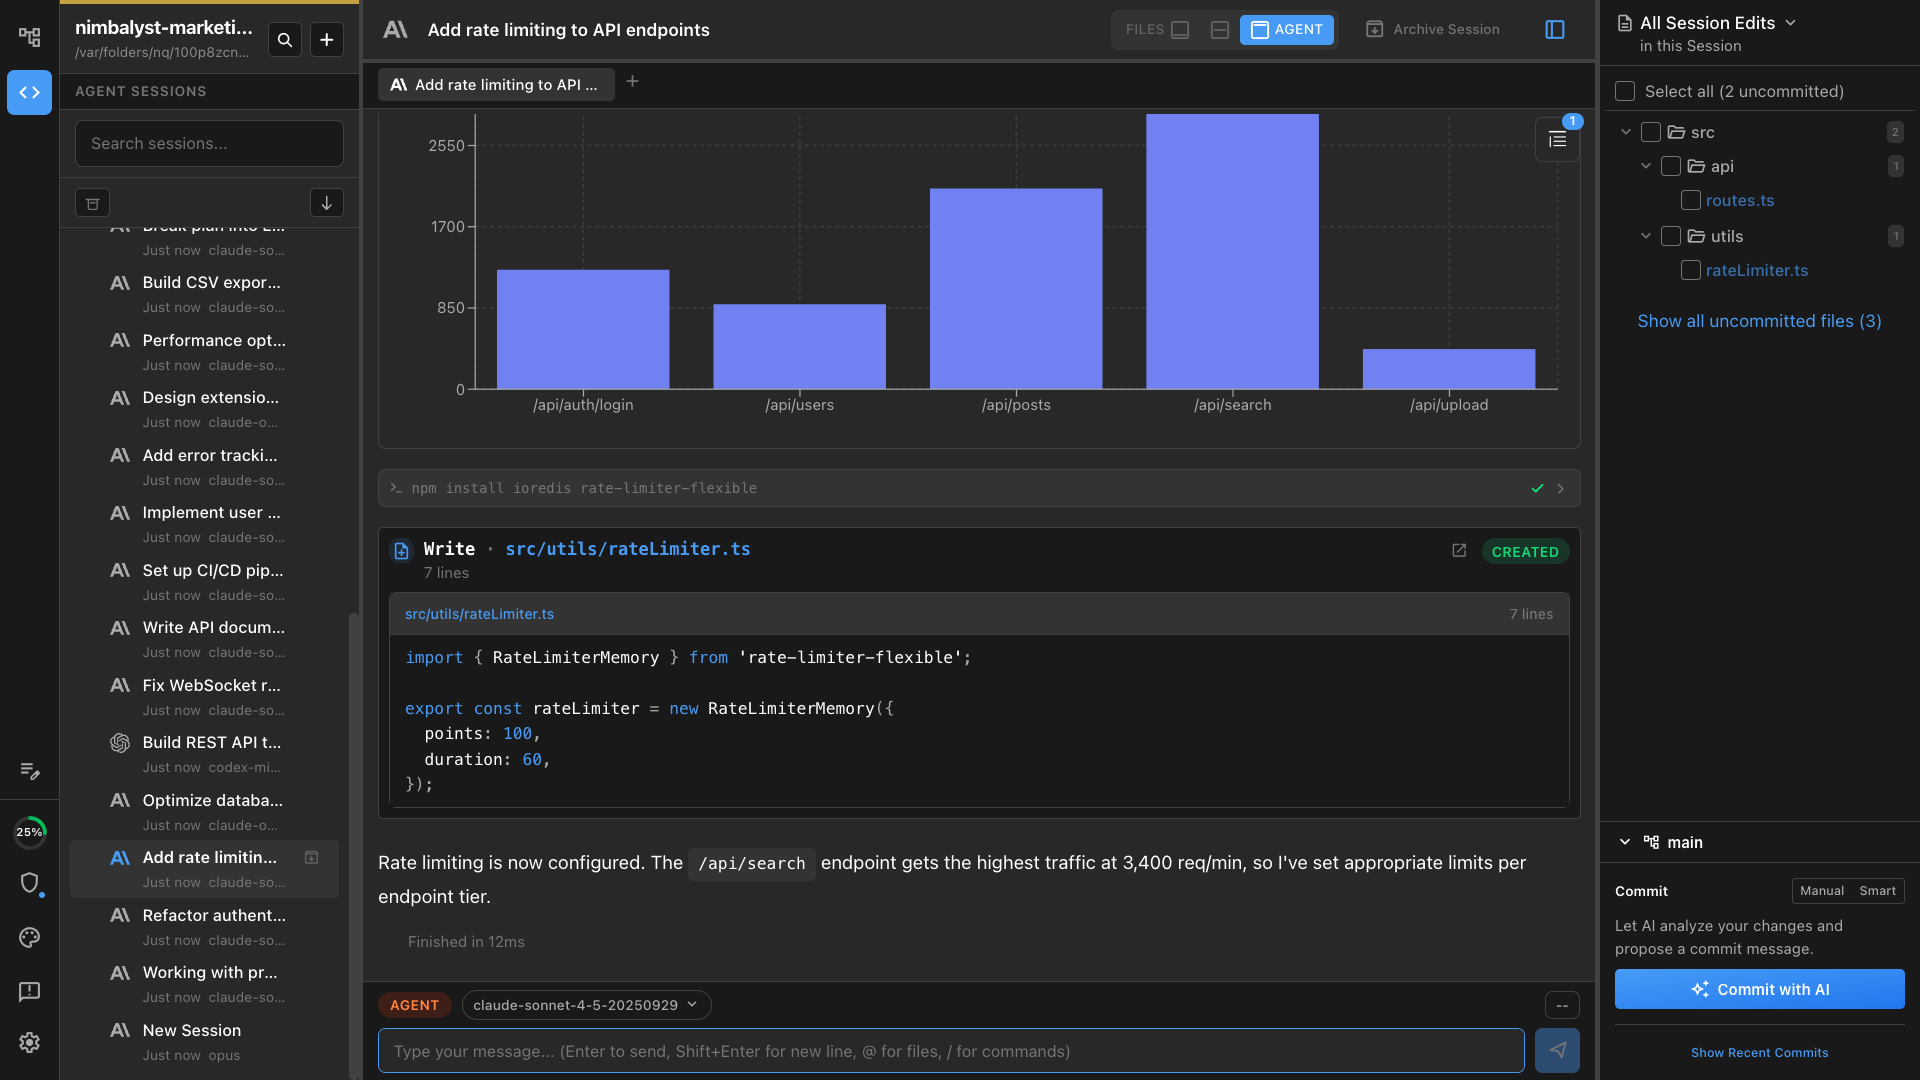
Task: Open rateLimiter.ts in the editor via the external-link icon
Action: pyautogui.click(x=1459, y=551)
